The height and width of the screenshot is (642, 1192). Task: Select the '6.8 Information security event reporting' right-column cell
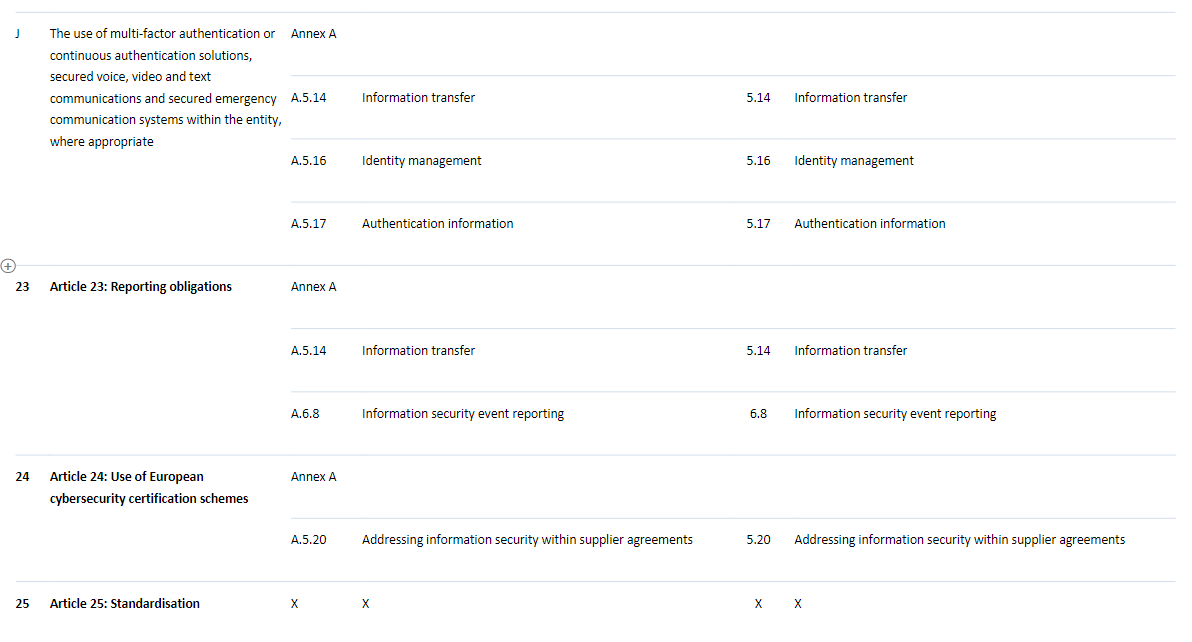click(895, 413)
